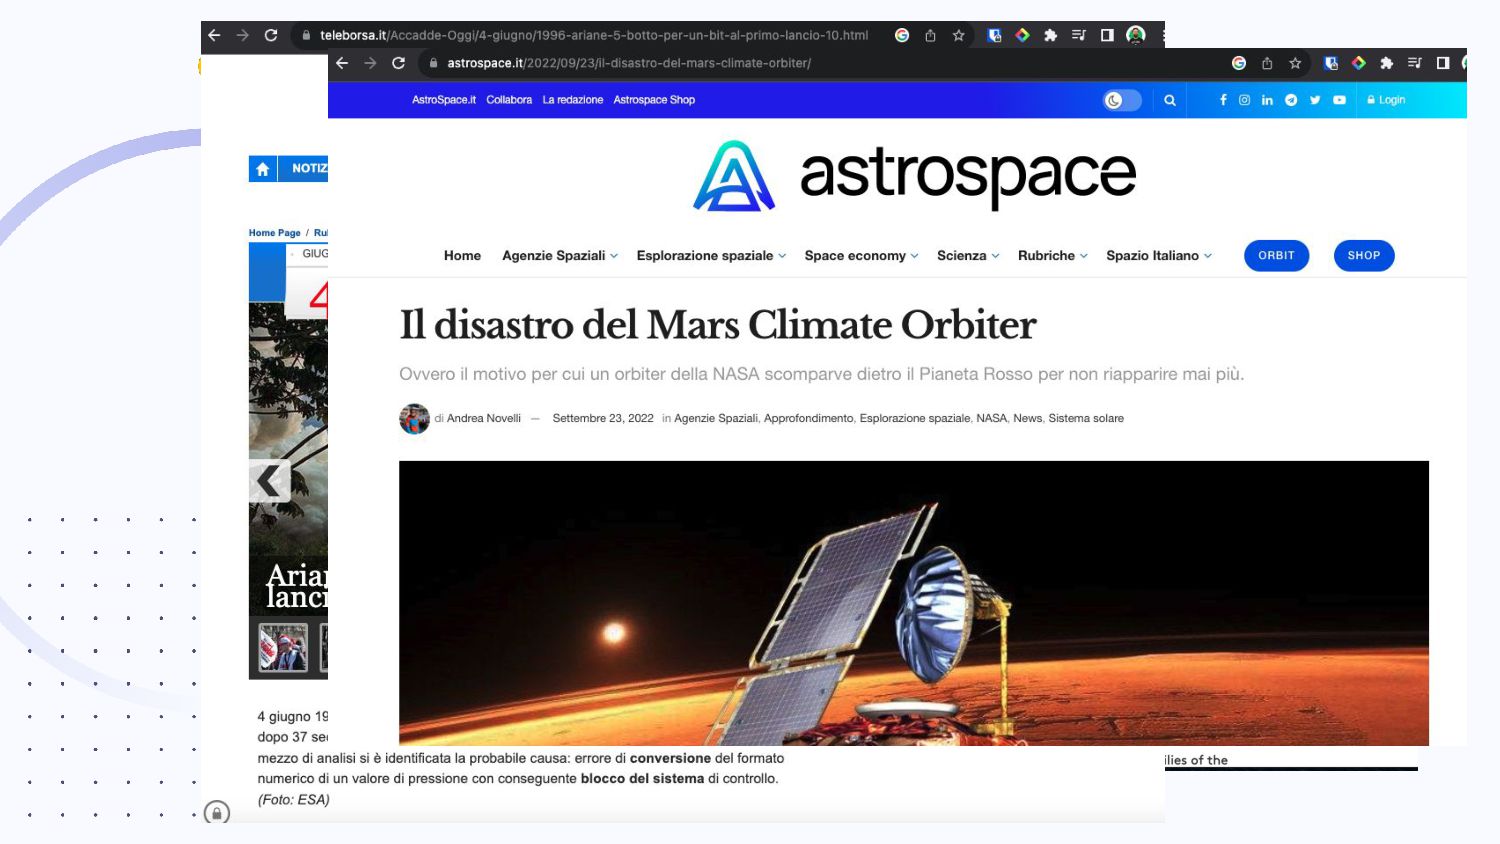Click the SHOP button
This screenshot has width=1500, height=844.
[x=1364, y=256]
